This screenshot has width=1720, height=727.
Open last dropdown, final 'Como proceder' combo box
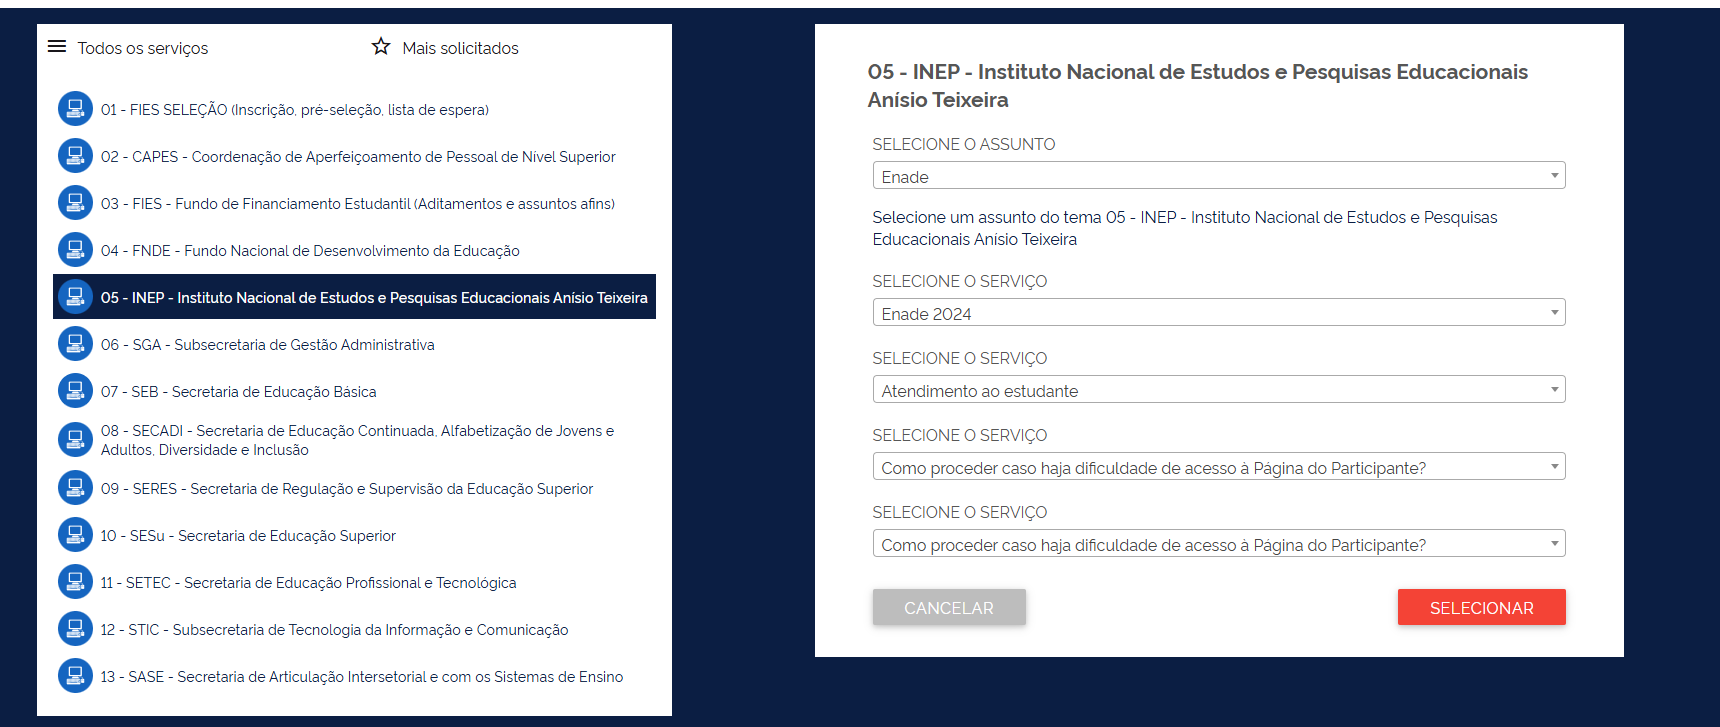click(1219, 544)
